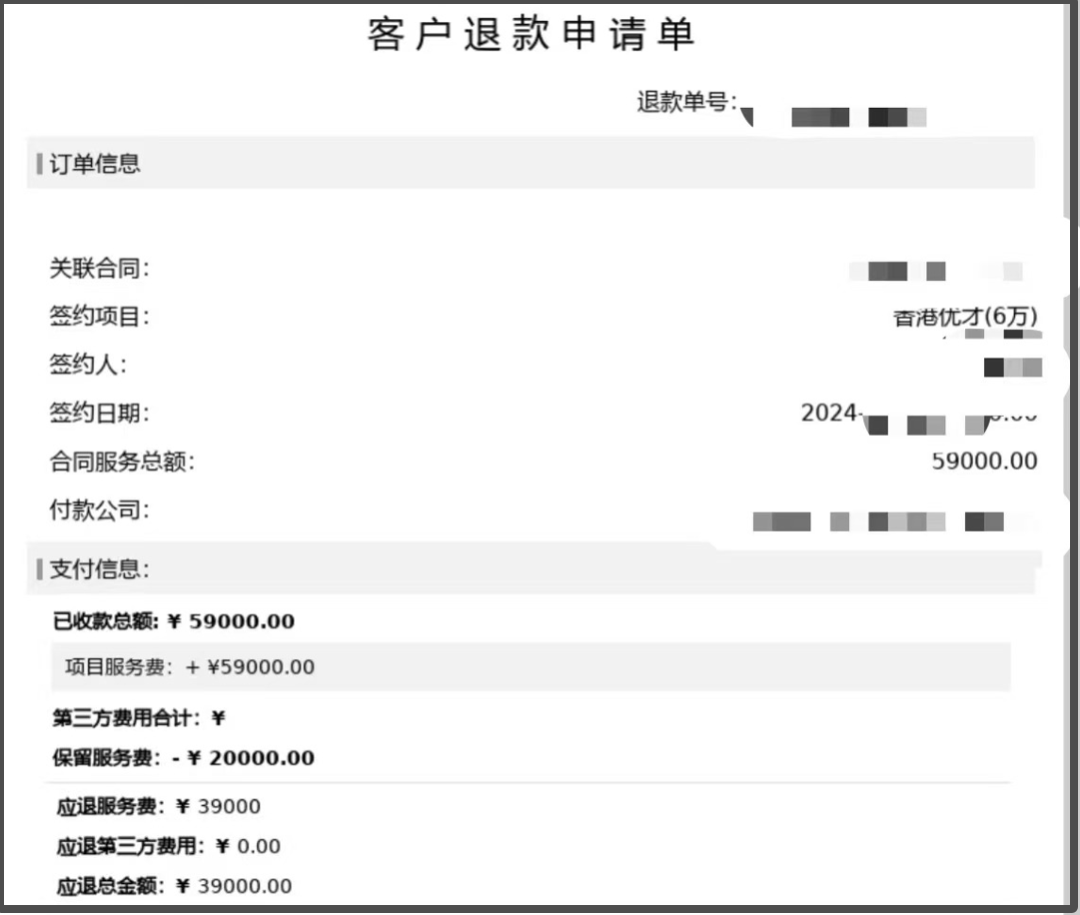Select the 第三方费用合计 line
Screen dimensions: 1080x915
(139, 717)
